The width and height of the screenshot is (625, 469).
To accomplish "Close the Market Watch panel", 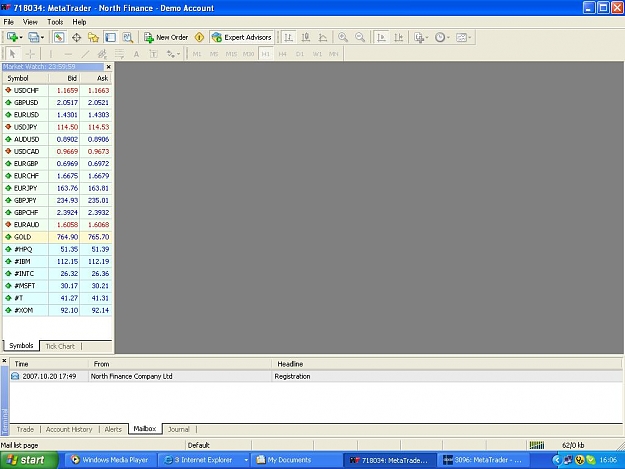I will pos(108,67).
